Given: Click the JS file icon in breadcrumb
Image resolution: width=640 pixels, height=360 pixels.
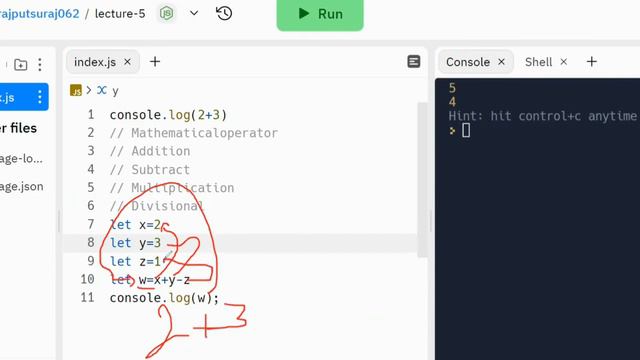Looking at the screenshot, I should (76, 90).
